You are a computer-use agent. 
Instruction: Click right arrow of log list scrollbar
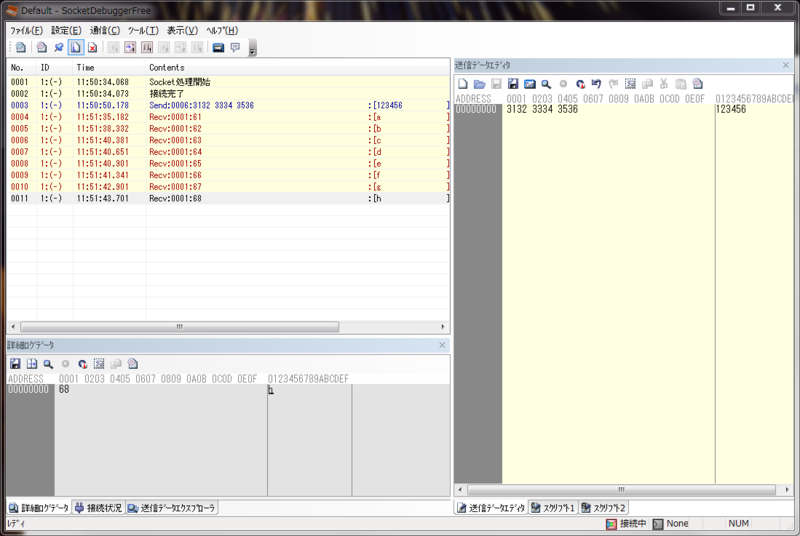click(442, 326)
